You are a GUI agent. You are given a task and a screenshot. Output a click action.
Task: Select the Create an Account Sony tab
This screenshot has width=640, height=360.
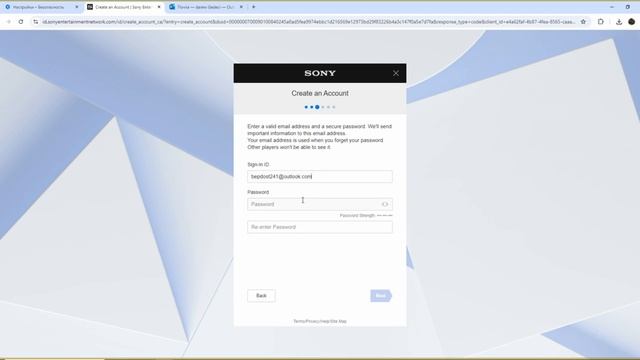tap(124, 7)
